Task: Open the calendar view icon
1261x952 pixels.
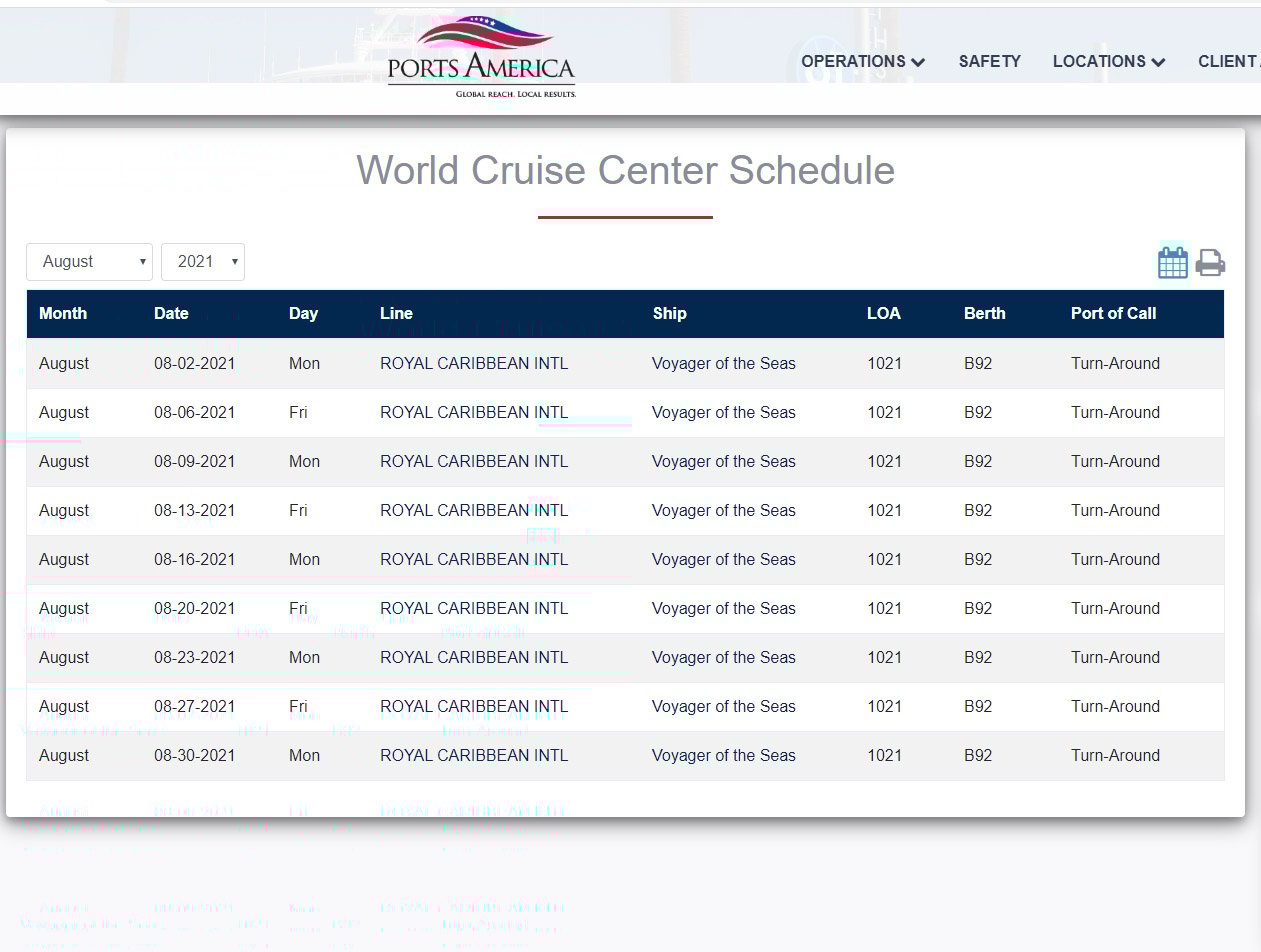Action: point(1172,263)
